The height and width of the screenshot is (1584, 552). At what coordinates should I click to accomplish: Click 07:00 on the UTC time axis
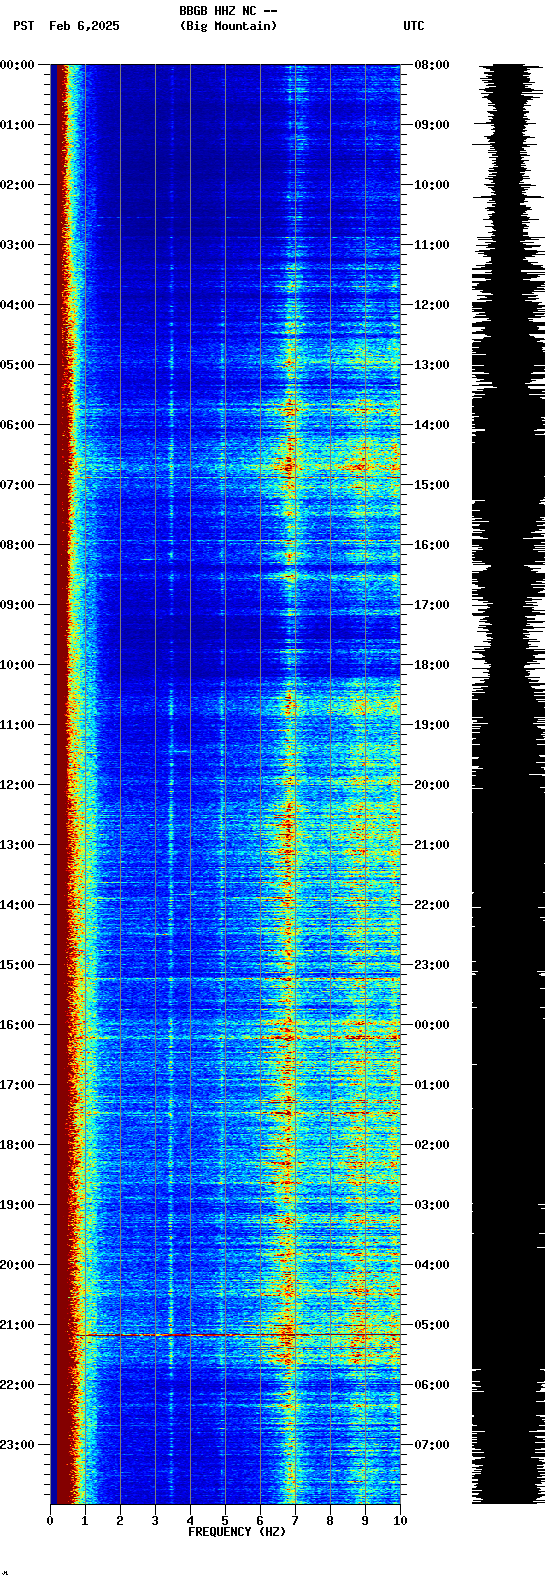click(431, 1445)
